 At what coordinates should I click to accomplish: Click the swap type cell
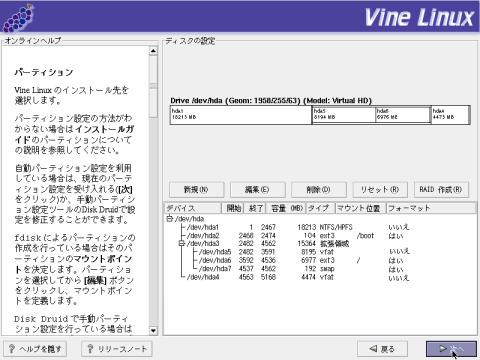[327, 269]
